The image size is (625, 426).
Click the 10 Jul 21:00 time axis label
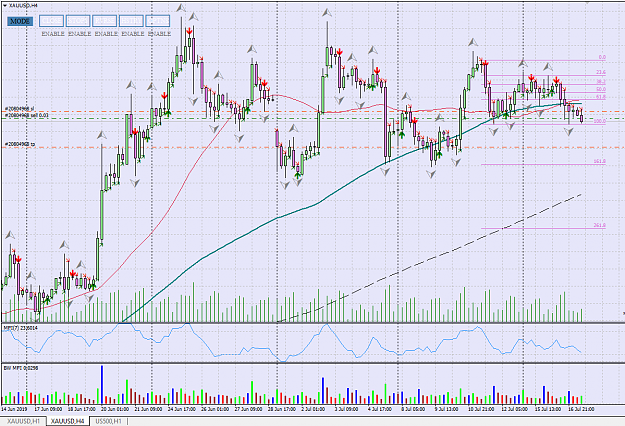482,409
